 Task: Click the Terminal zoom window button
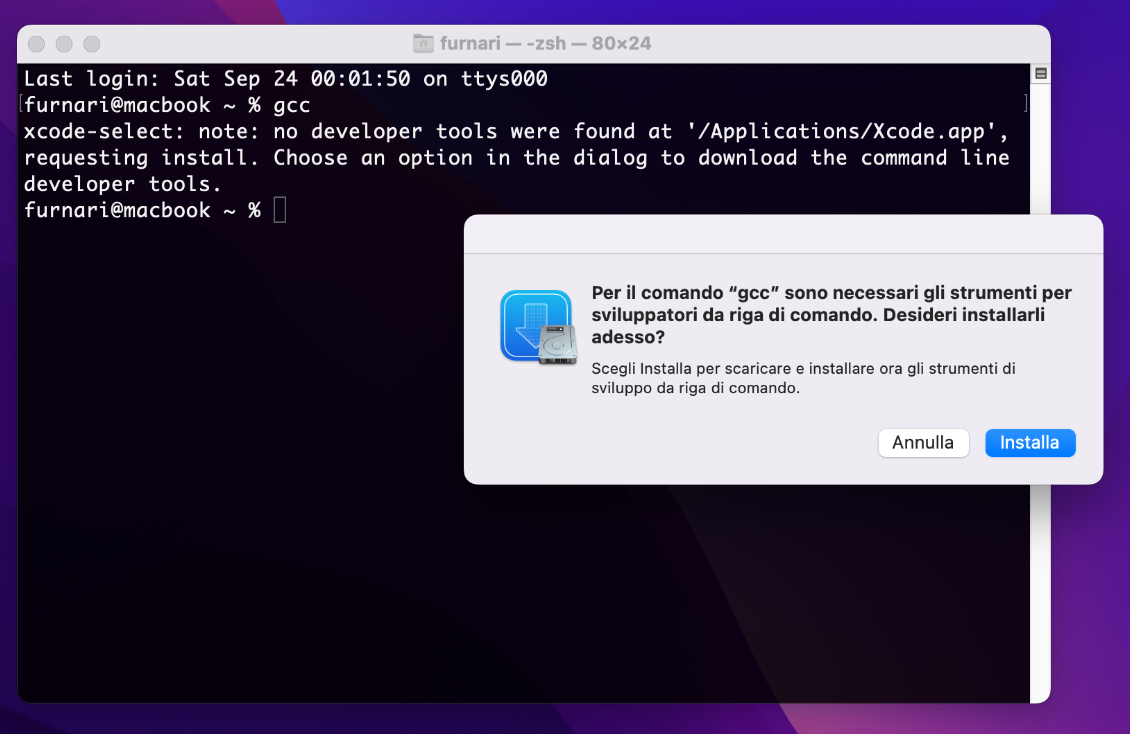[x=92, y=44]
